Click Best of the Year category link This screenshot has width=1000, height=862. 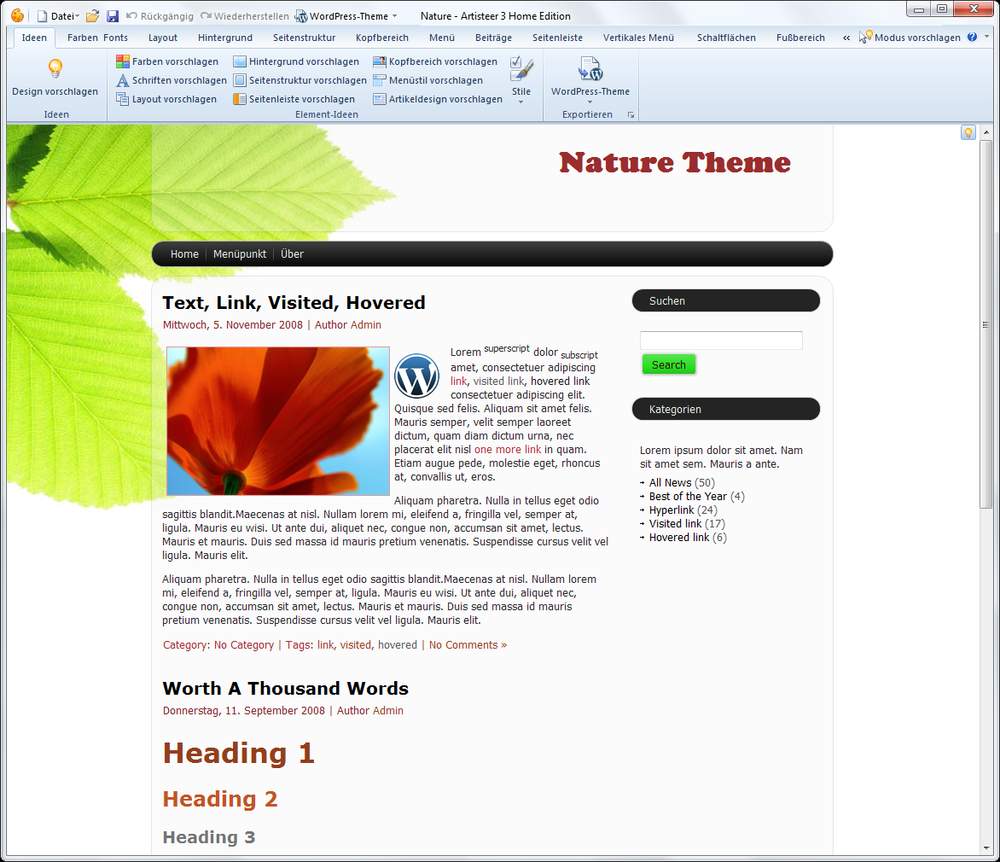coord(688,496)
